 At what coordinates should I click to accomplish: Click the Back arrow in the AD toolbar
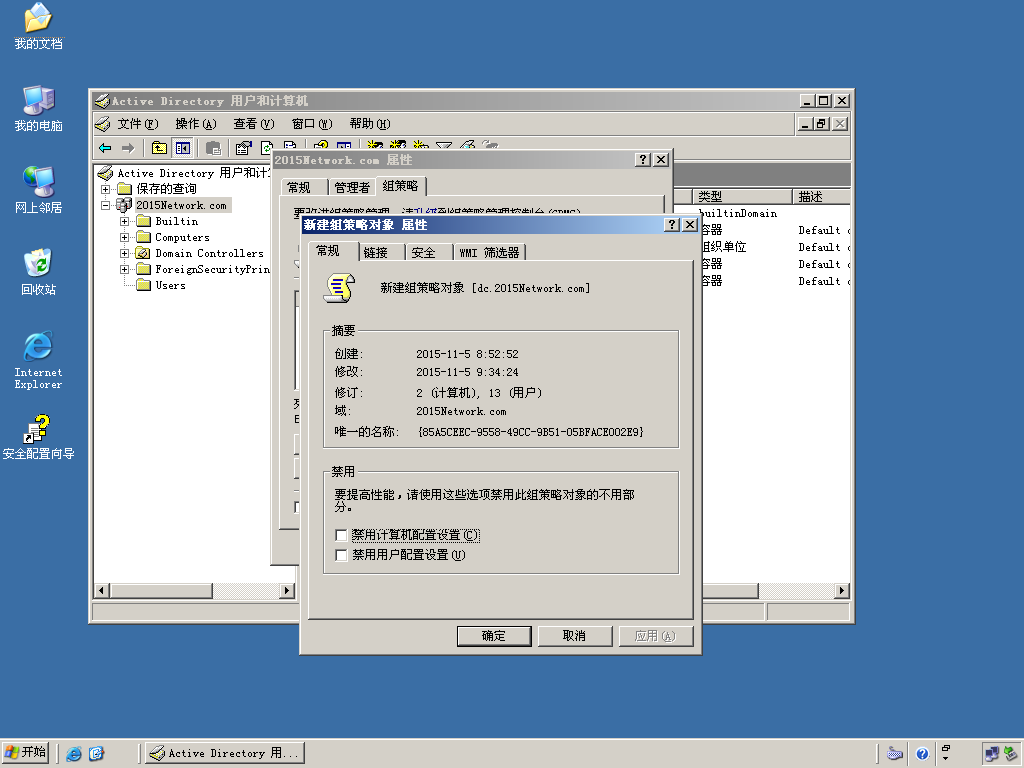(x=105, y=148)
